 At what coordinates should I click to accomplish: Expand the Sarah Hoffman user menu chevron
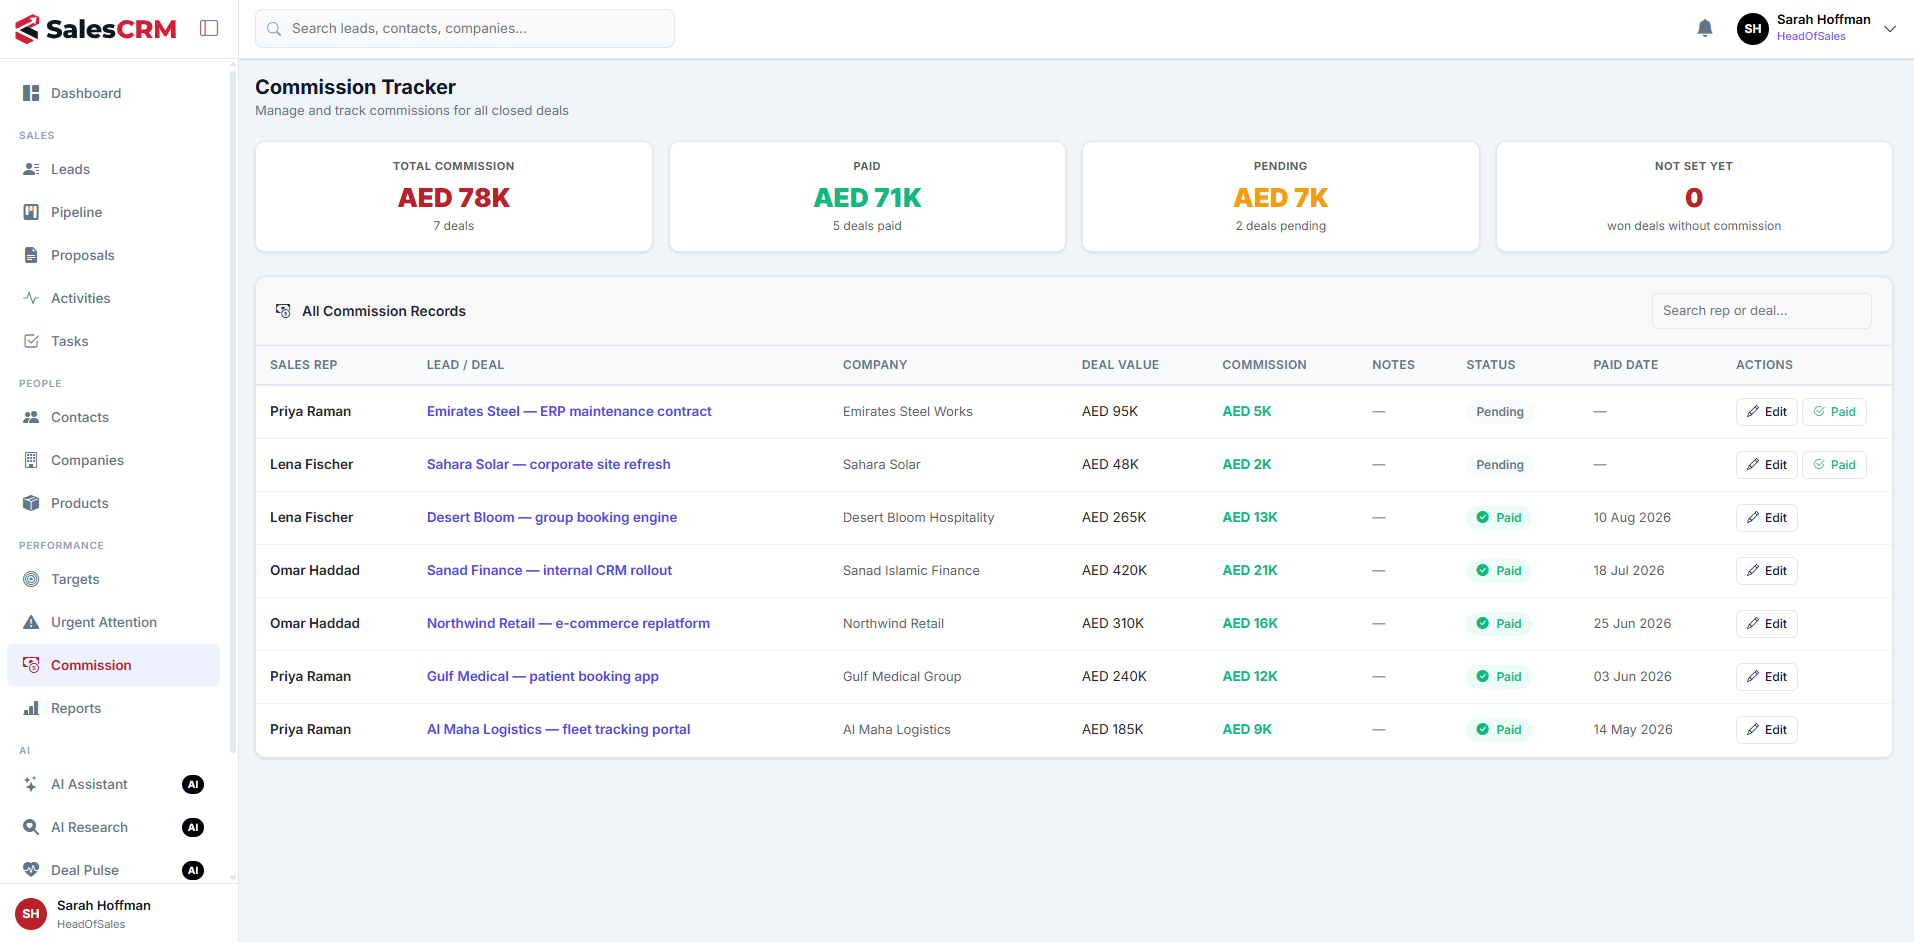(1890, 29)
